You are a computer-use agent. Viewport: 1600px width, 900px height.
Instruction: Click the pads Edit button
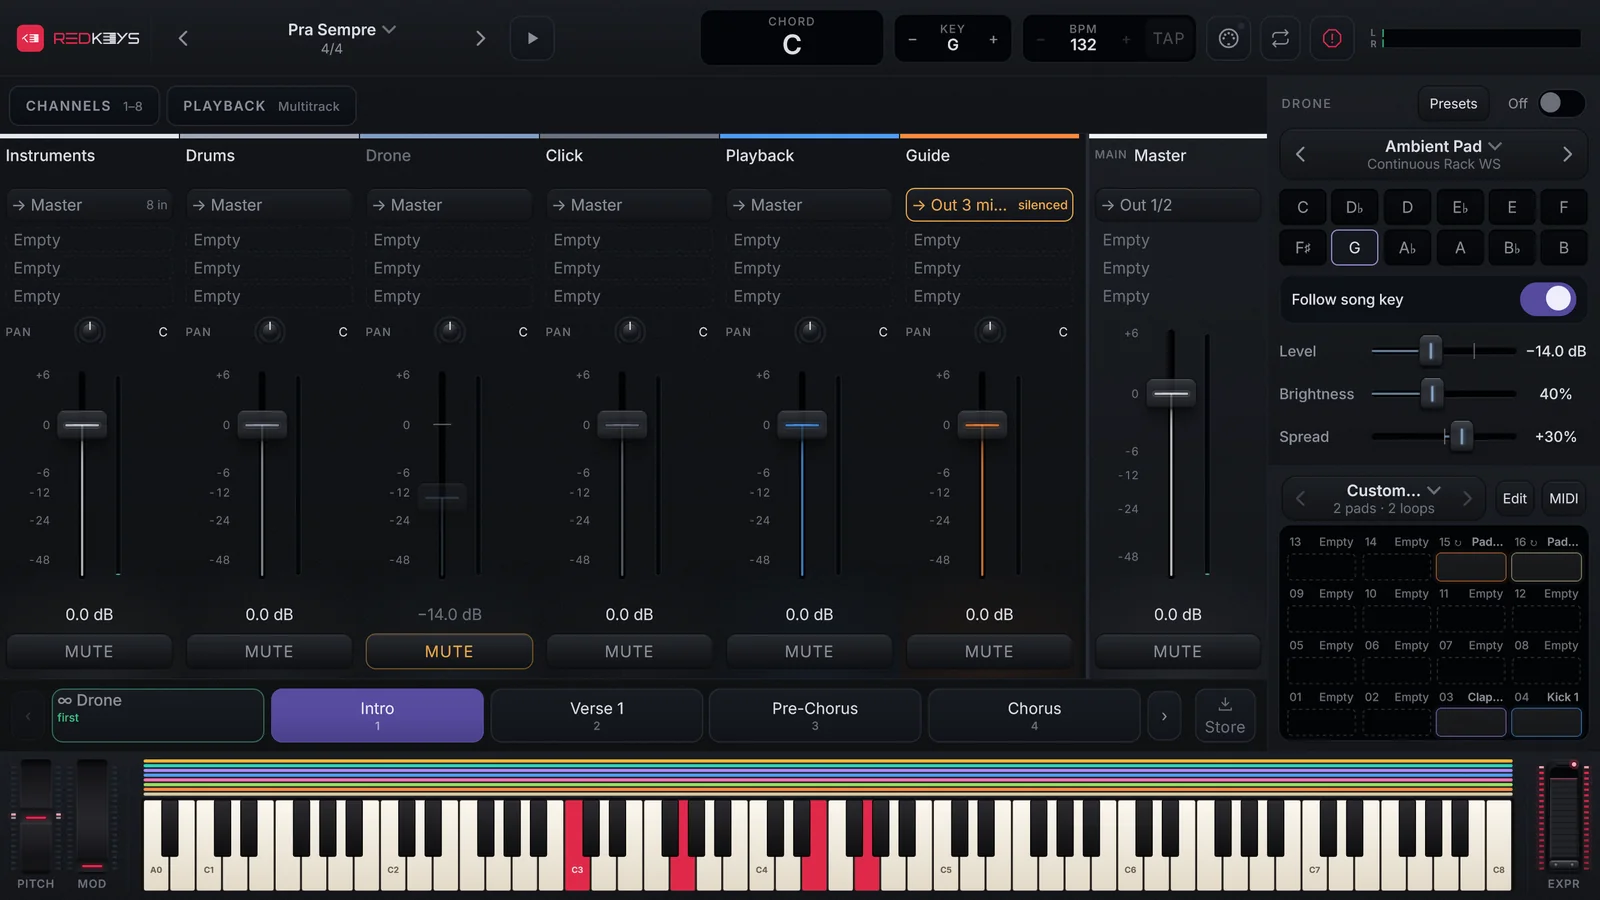click(x=1515, y=498)
